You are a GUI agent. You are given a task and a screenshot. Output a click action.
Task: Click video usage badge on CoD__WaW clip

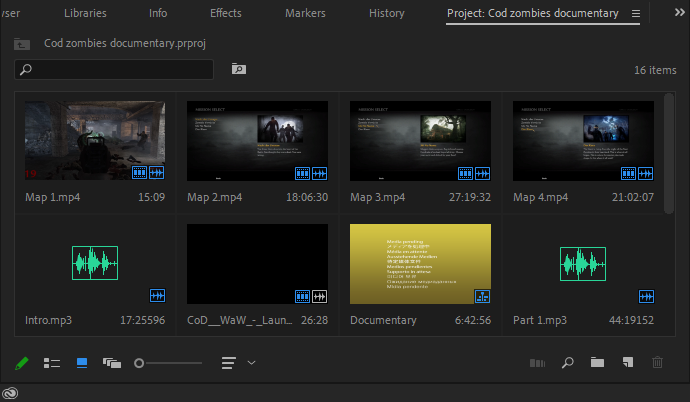pyautogui.click(x=302, y=297)
